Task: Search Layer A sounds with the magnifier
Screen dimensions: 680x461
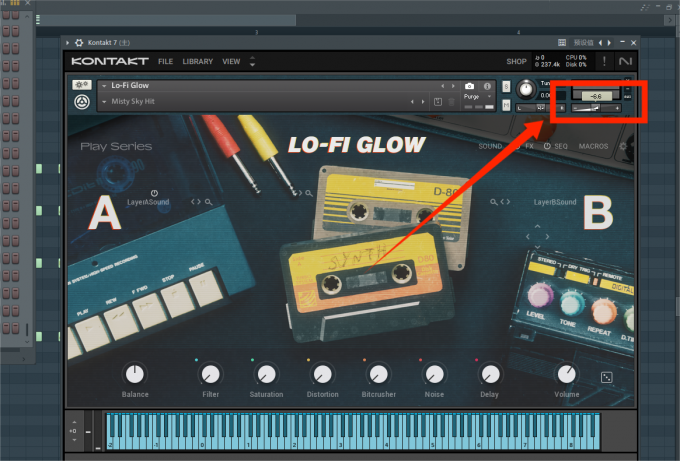Action: pyautogui.click(x=209, y=202)
